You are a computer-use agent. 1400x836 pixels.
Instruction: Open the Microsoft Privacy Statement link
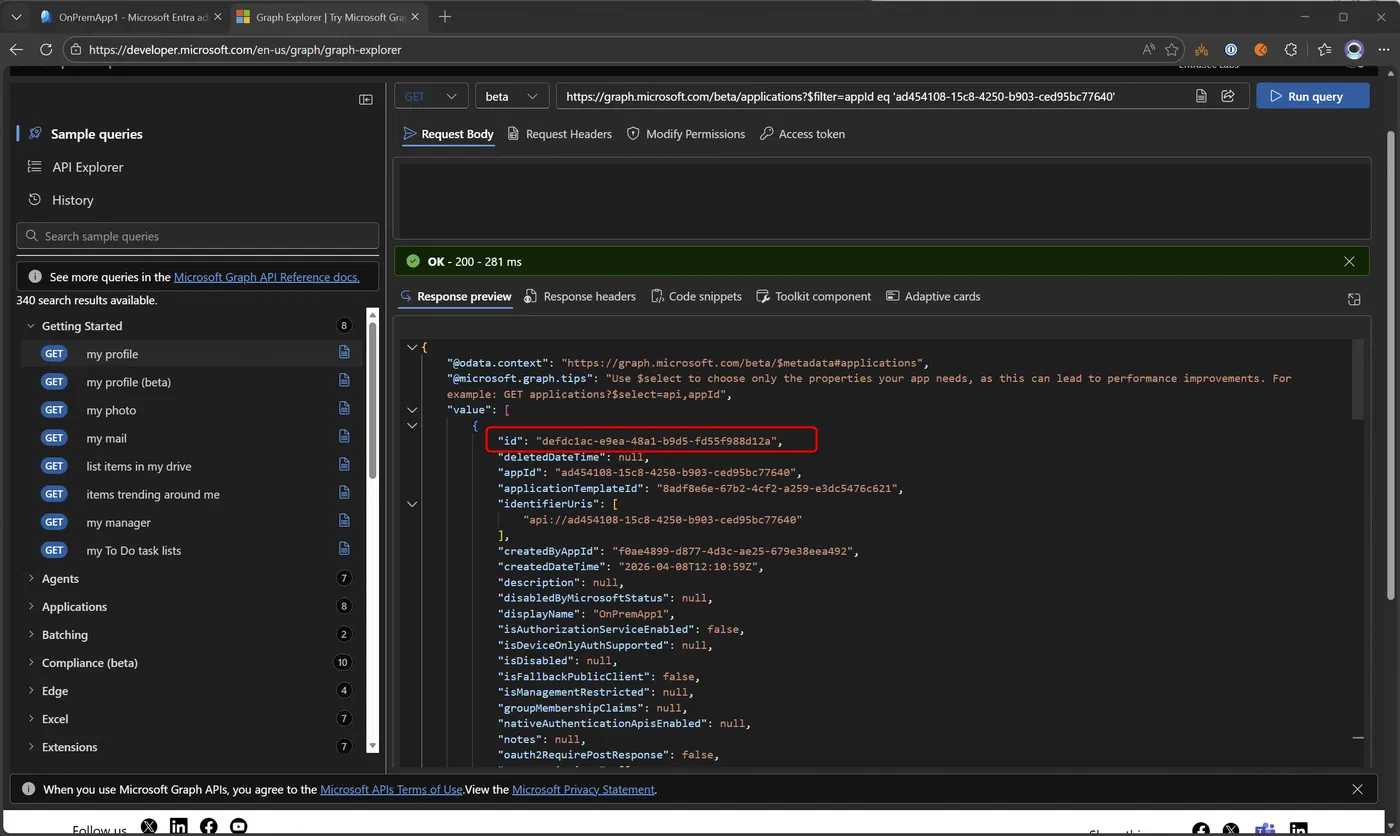pos(584,790)
